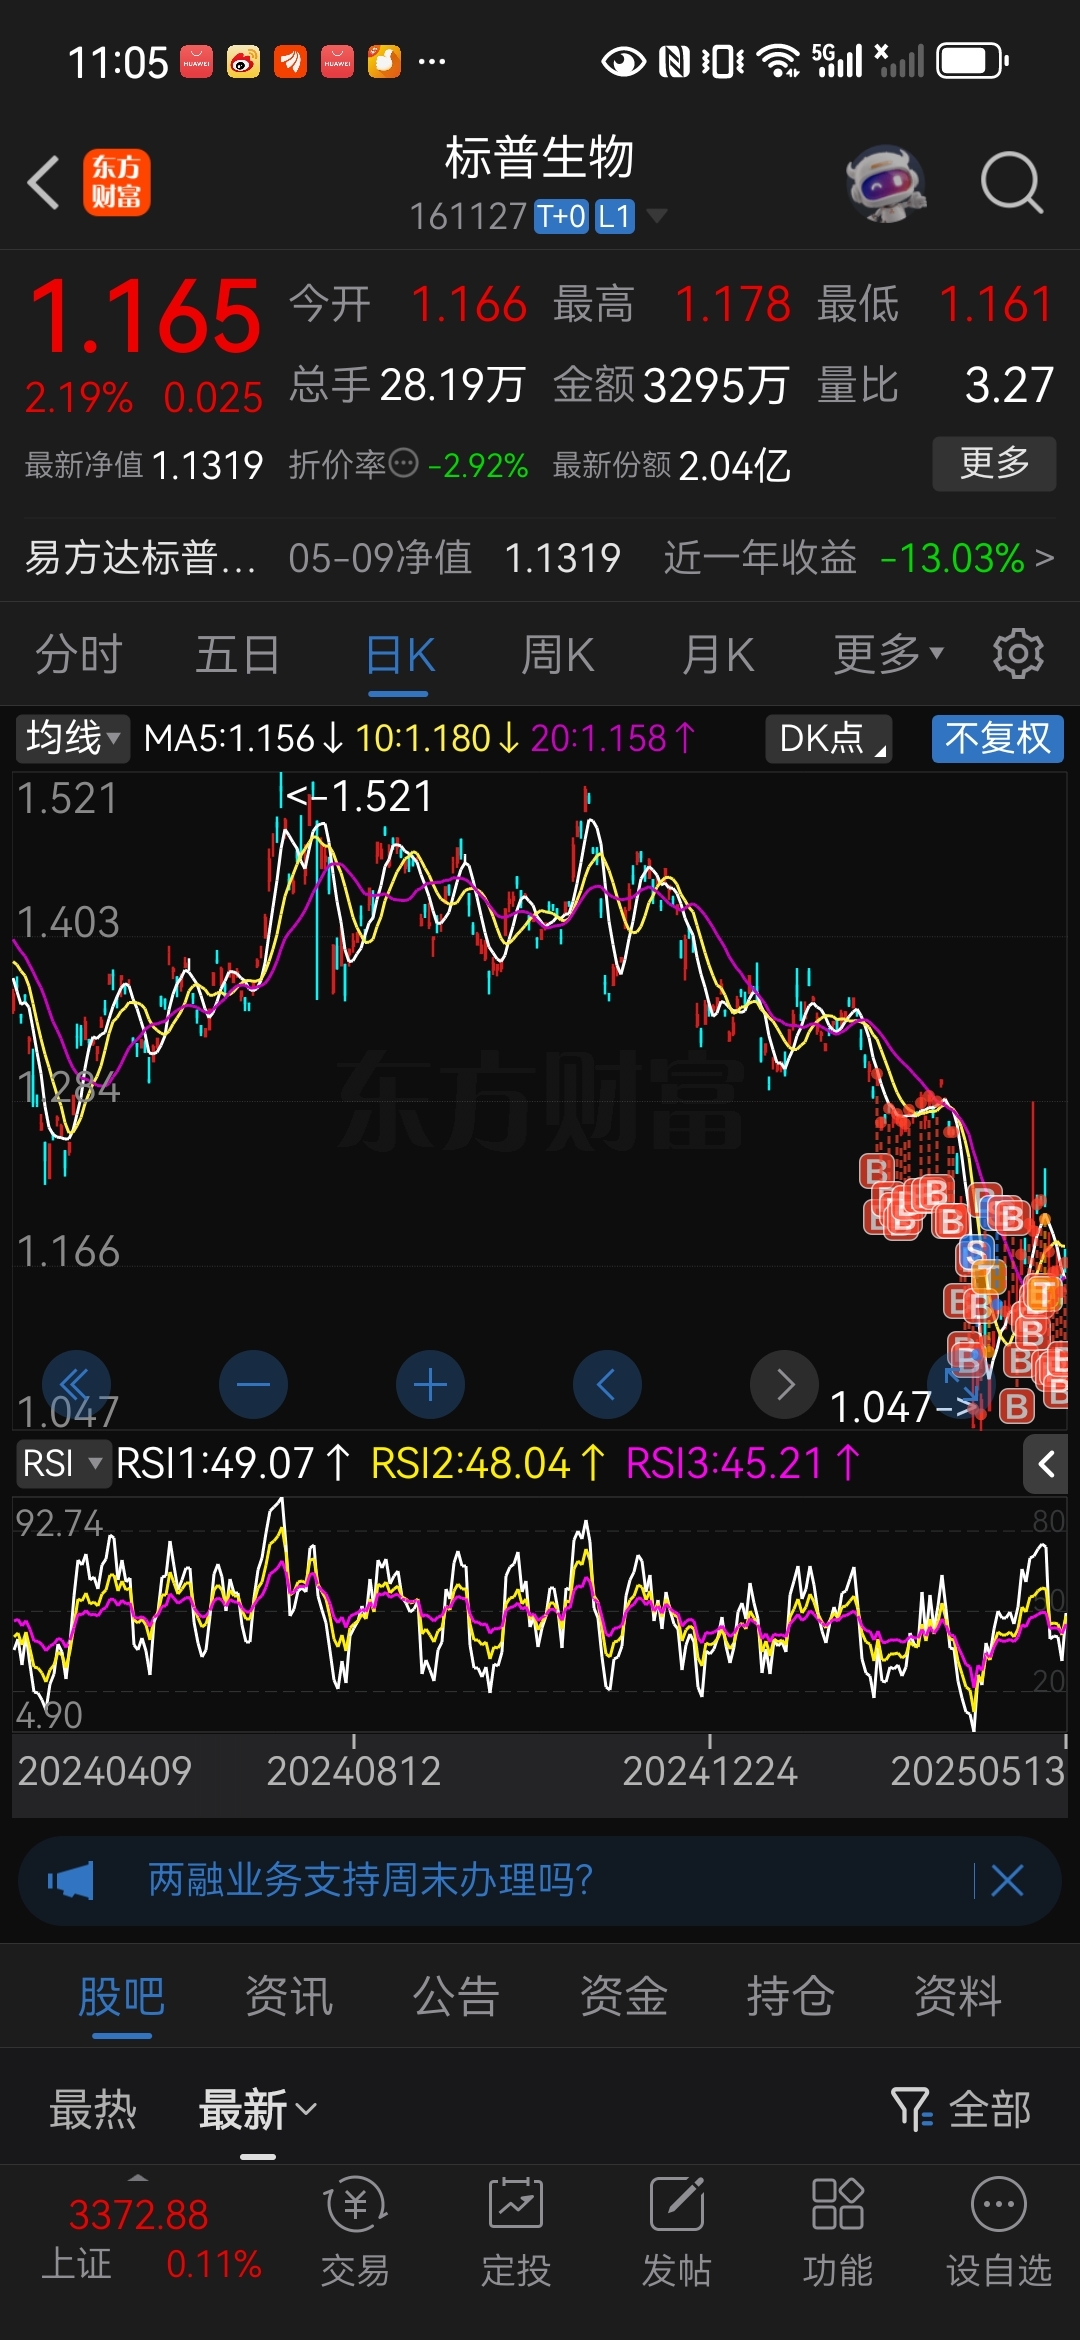This screenshot has width=1080, height=2340.
Task: Tap the RSI sub-chart area
Action: click(x=540, y=1612)
